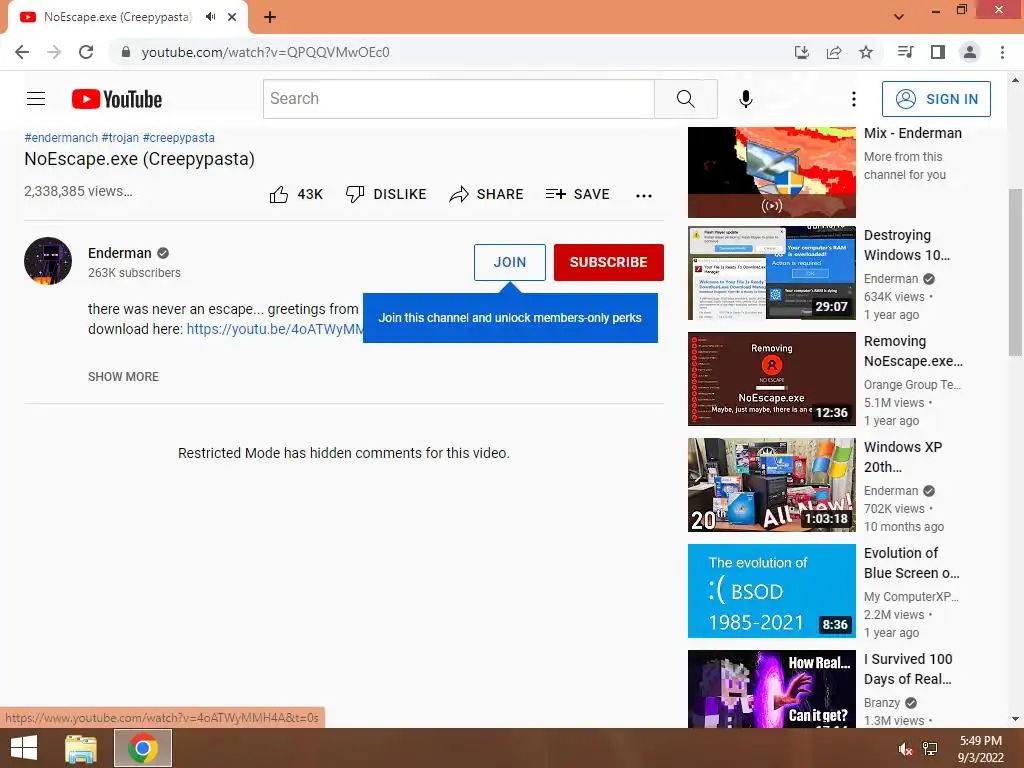Open the media control queue icon
1024x768 pixels.
pos(905,52)
